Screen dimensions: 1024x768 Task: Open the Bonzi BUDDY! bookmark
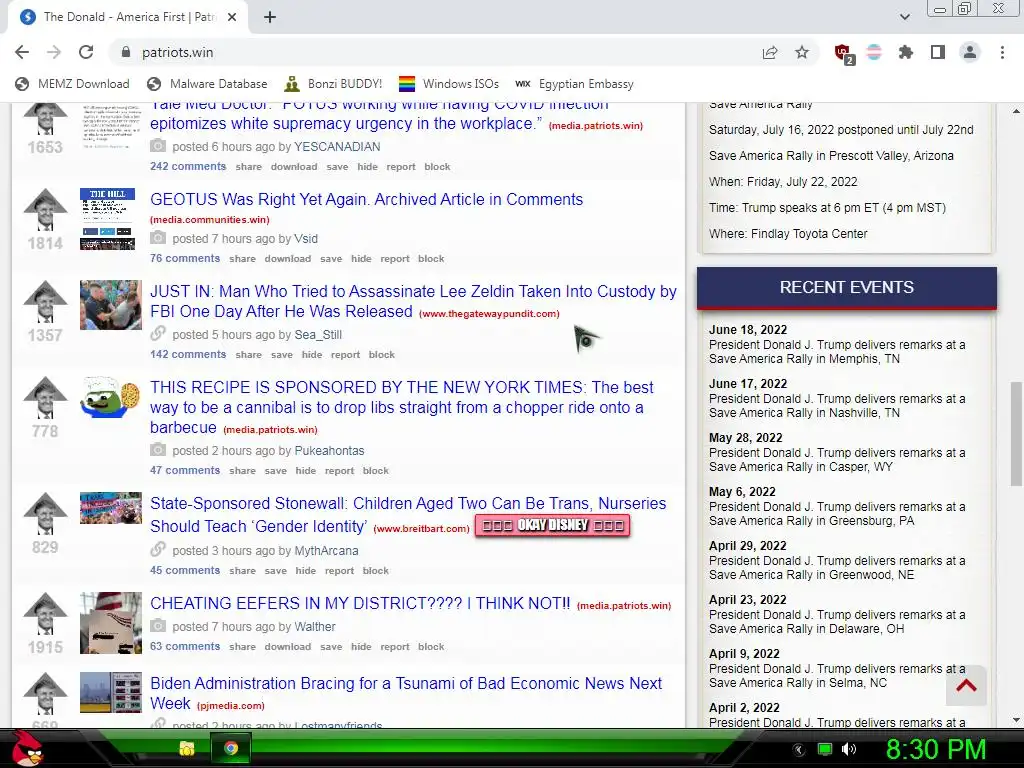tap(333, 84)
